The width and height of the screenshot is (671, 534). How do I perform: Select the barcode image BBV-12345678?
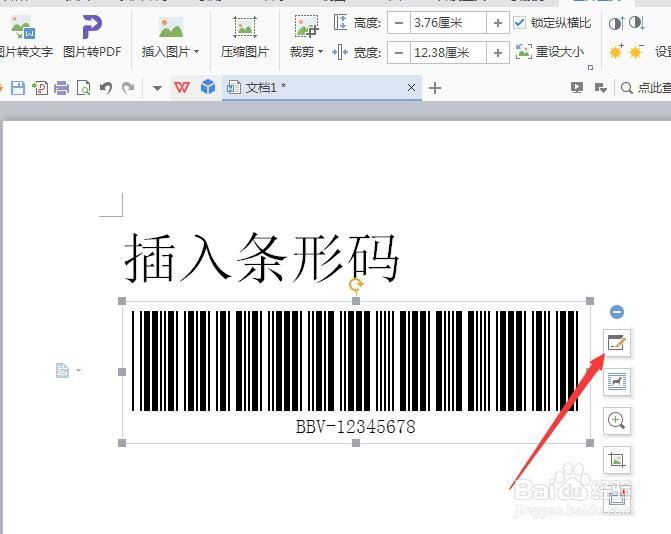point(356,372)
